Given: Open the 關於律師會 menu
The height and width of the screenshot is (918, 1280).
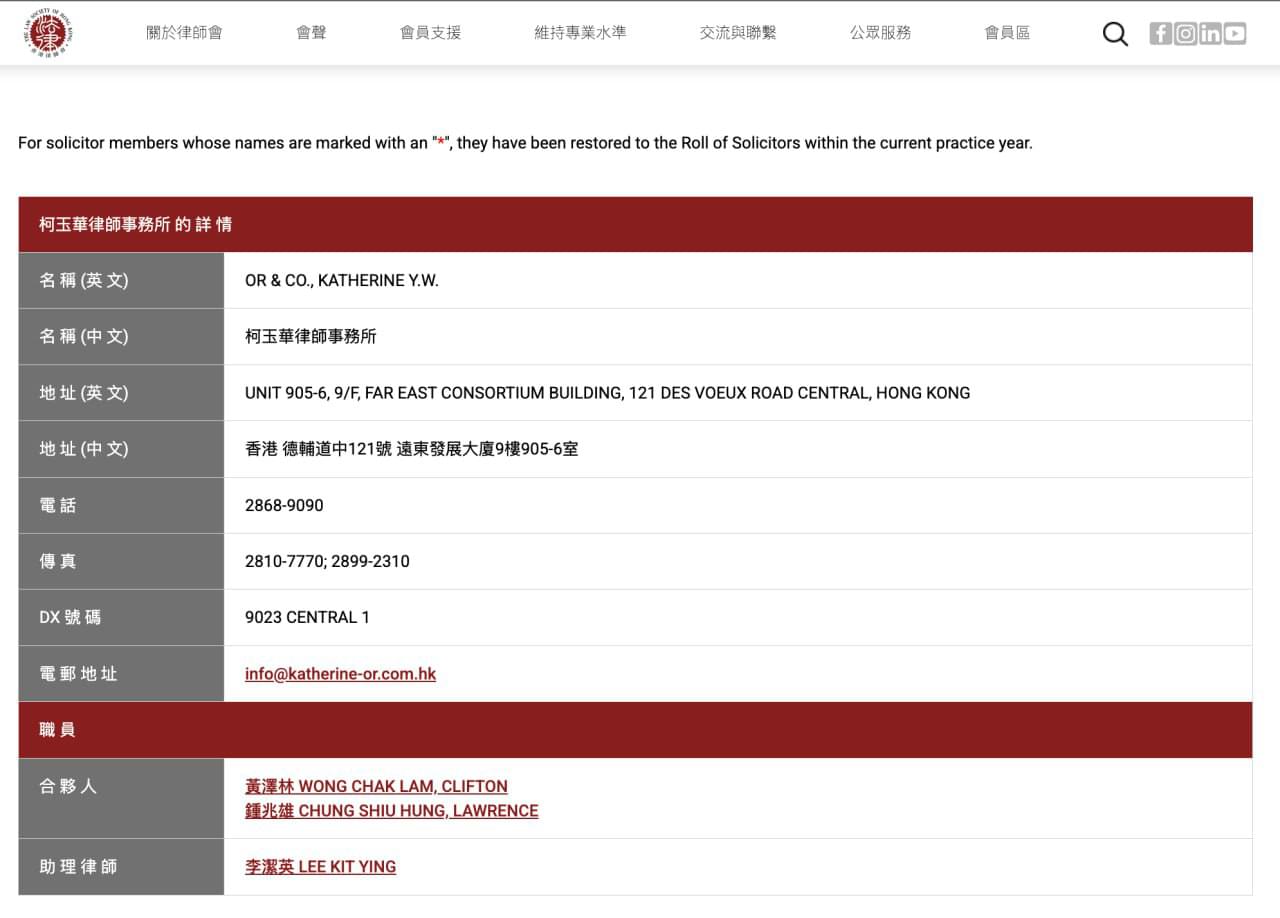Looking at the screenshot, I should [x=185, y=33].
